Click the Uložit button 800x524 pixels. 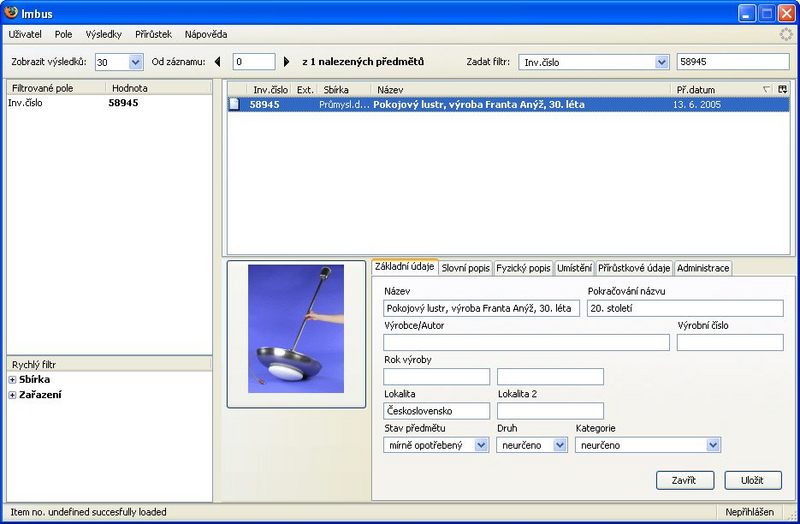(x=753, y=480)
